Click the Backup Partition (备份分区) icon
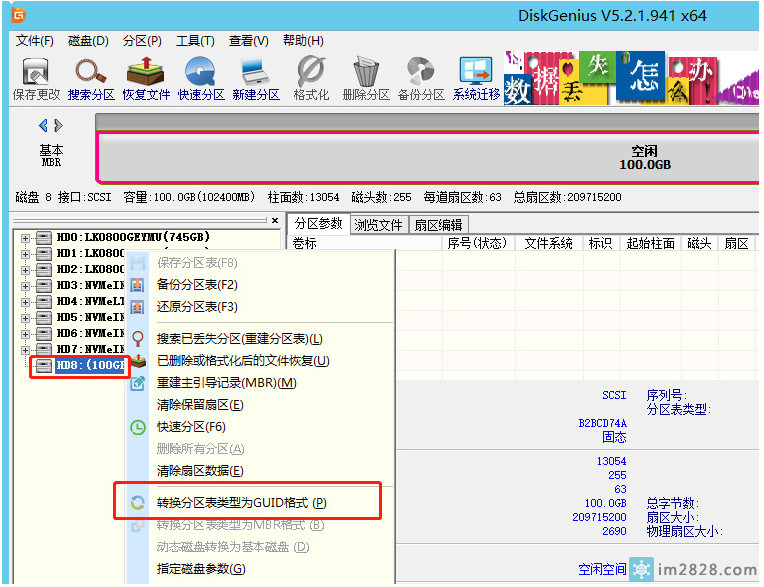The width and height of the screenshot is (764, 587). (420, 78)
